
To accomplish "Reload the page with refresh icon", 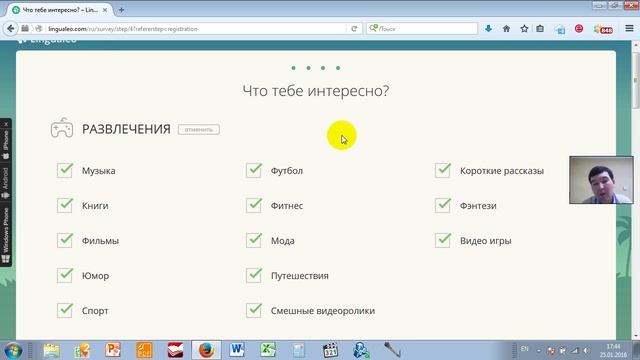I will tap(354, 29).
